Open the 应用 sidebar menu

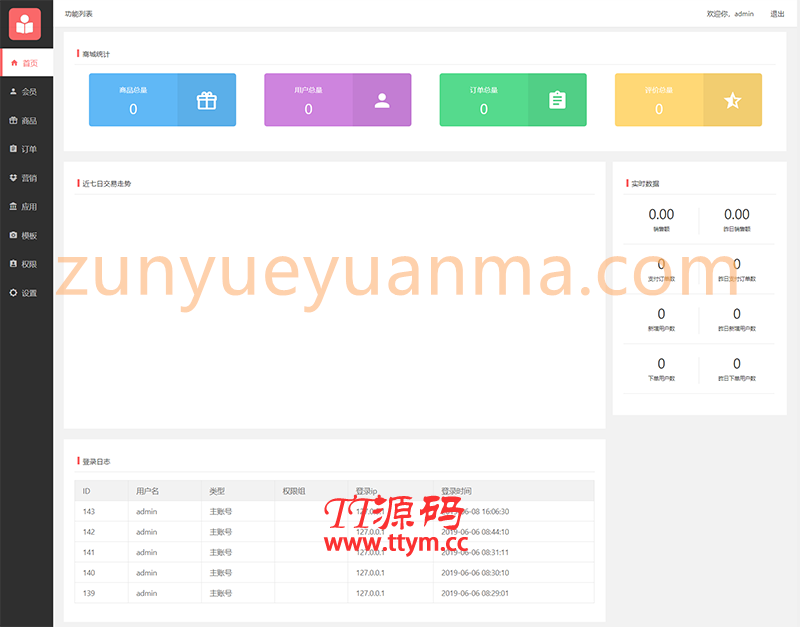click(x=27, y=207)
